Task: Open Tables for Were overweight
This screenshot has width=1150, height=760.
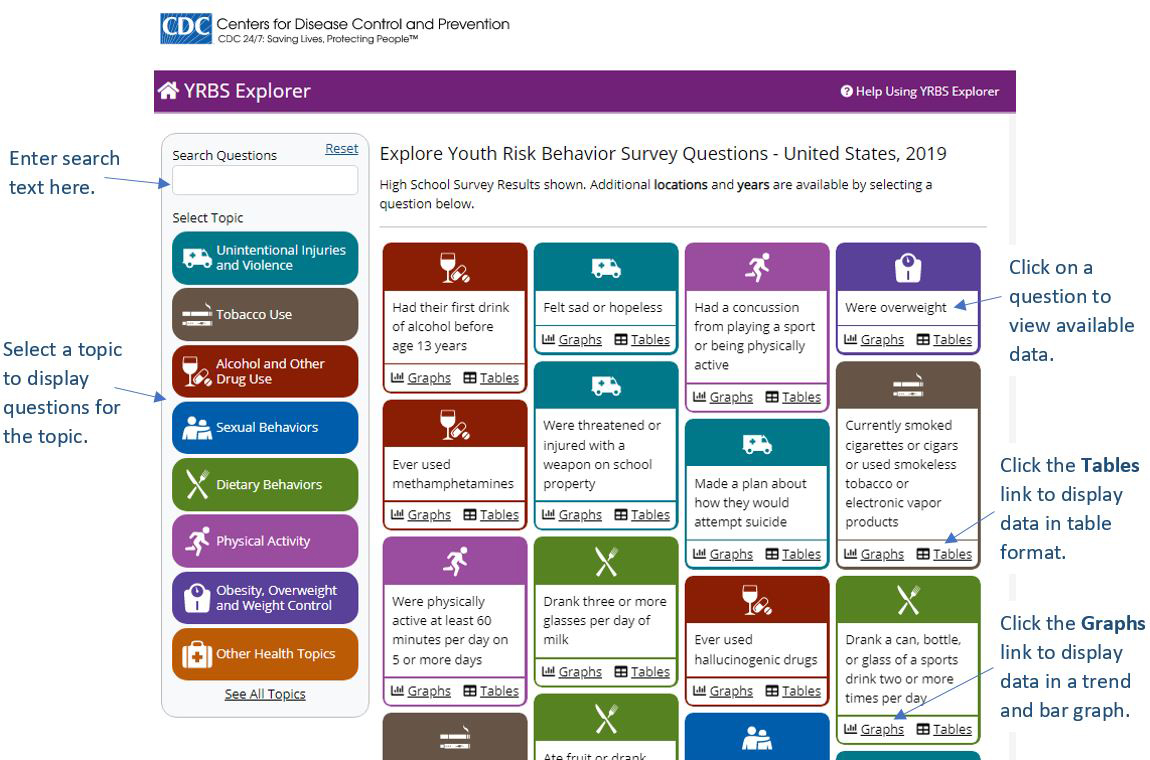Action: pyautogui.click(x=951, y=340)
